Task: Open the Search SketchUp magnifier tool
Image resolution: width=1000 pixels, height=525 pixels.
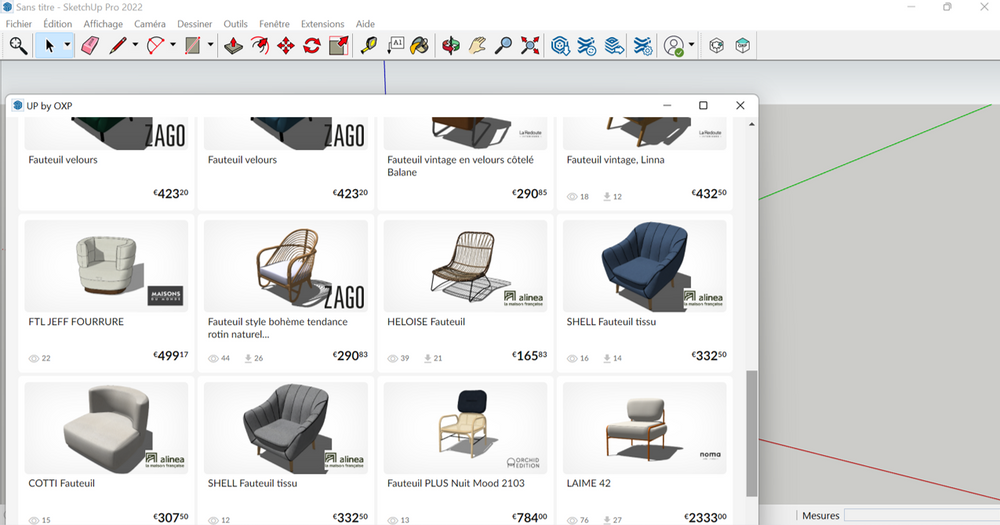Action: [x=18, y=46]
